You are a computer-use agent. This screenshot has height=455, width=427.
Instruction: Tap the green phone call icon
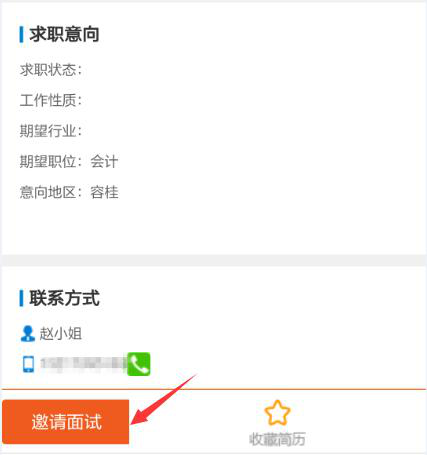point(139,364)
